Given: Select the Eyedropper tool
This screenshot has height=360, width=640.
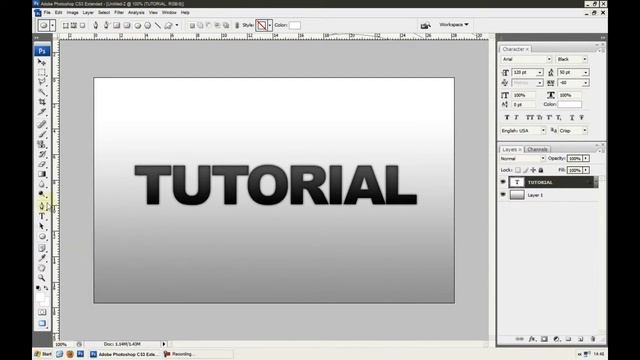Looking at the screenshot, I should click(x=42, y=258).
